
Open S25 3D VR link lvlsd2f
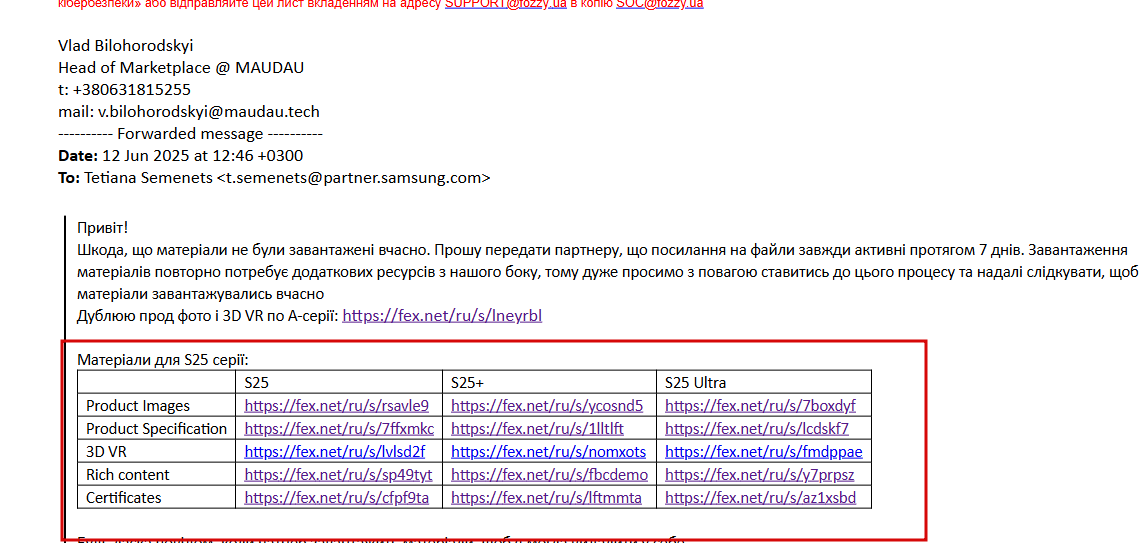point(335,452)
